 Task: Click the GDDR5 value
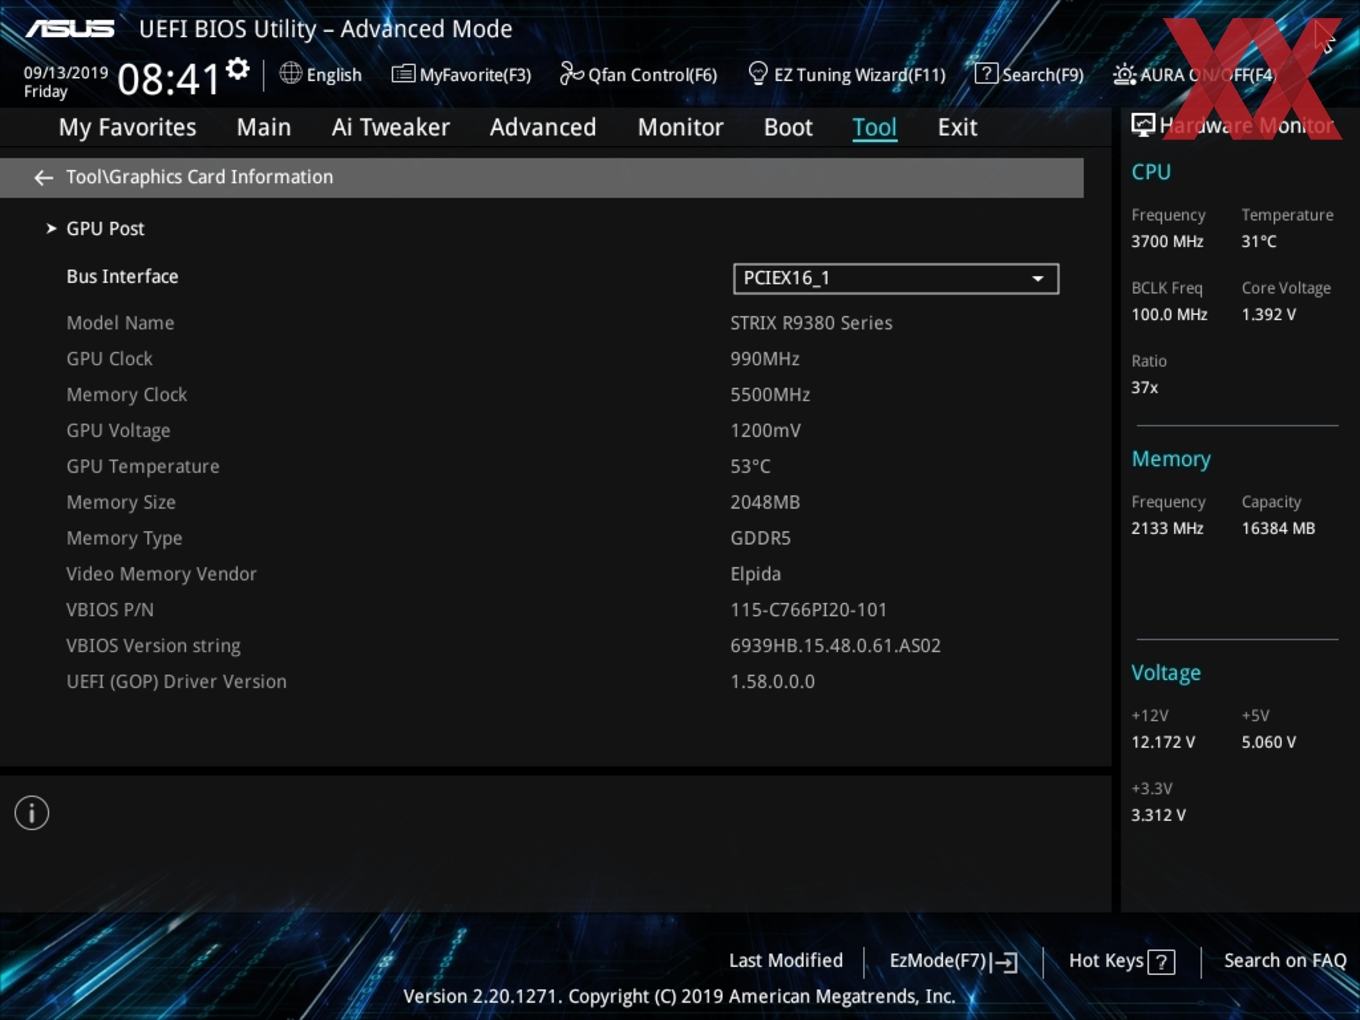click(x=760, y=539)
